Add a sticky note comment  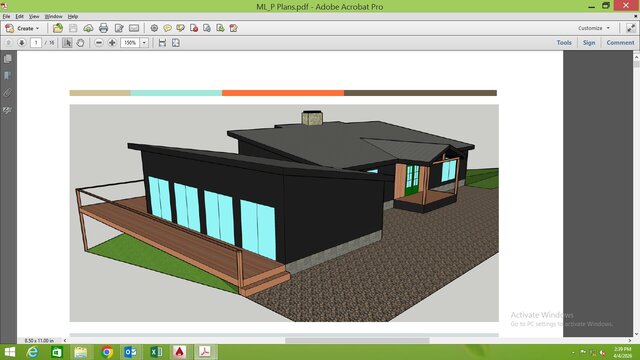(x=167, y=28)
